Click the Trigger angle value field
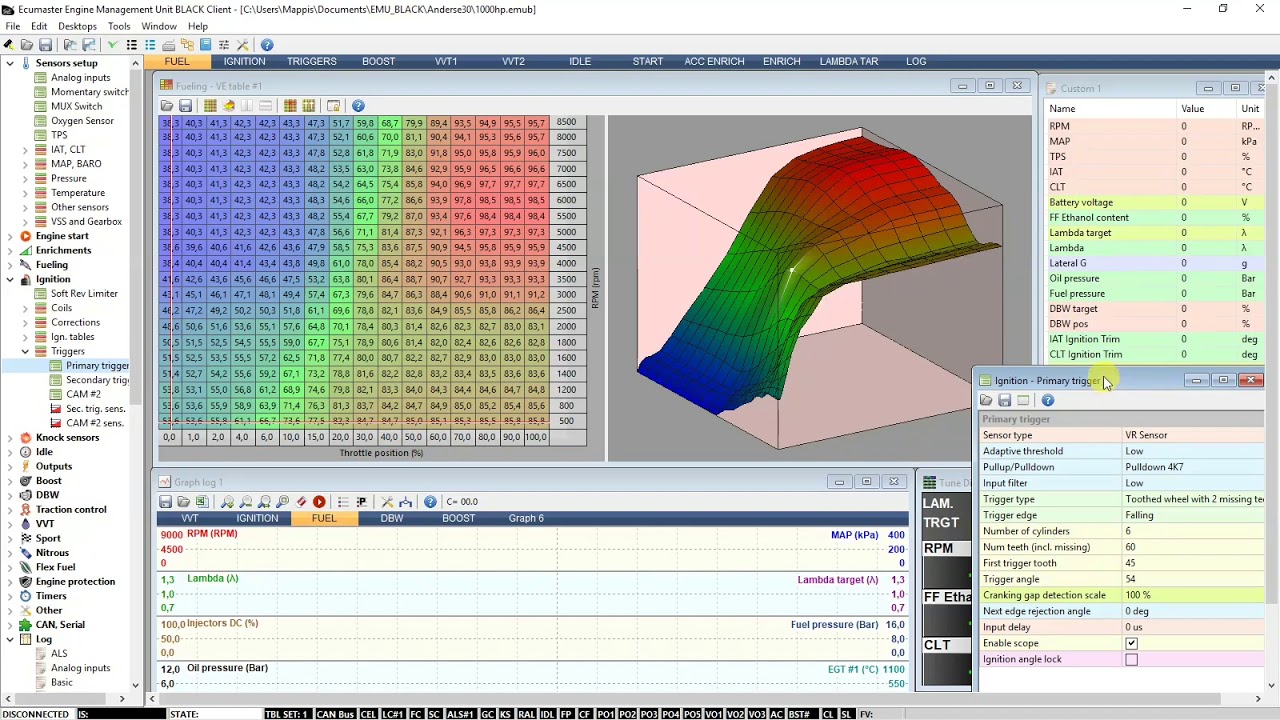This screenshot has width=1280, height=720. coord(1190,579)
